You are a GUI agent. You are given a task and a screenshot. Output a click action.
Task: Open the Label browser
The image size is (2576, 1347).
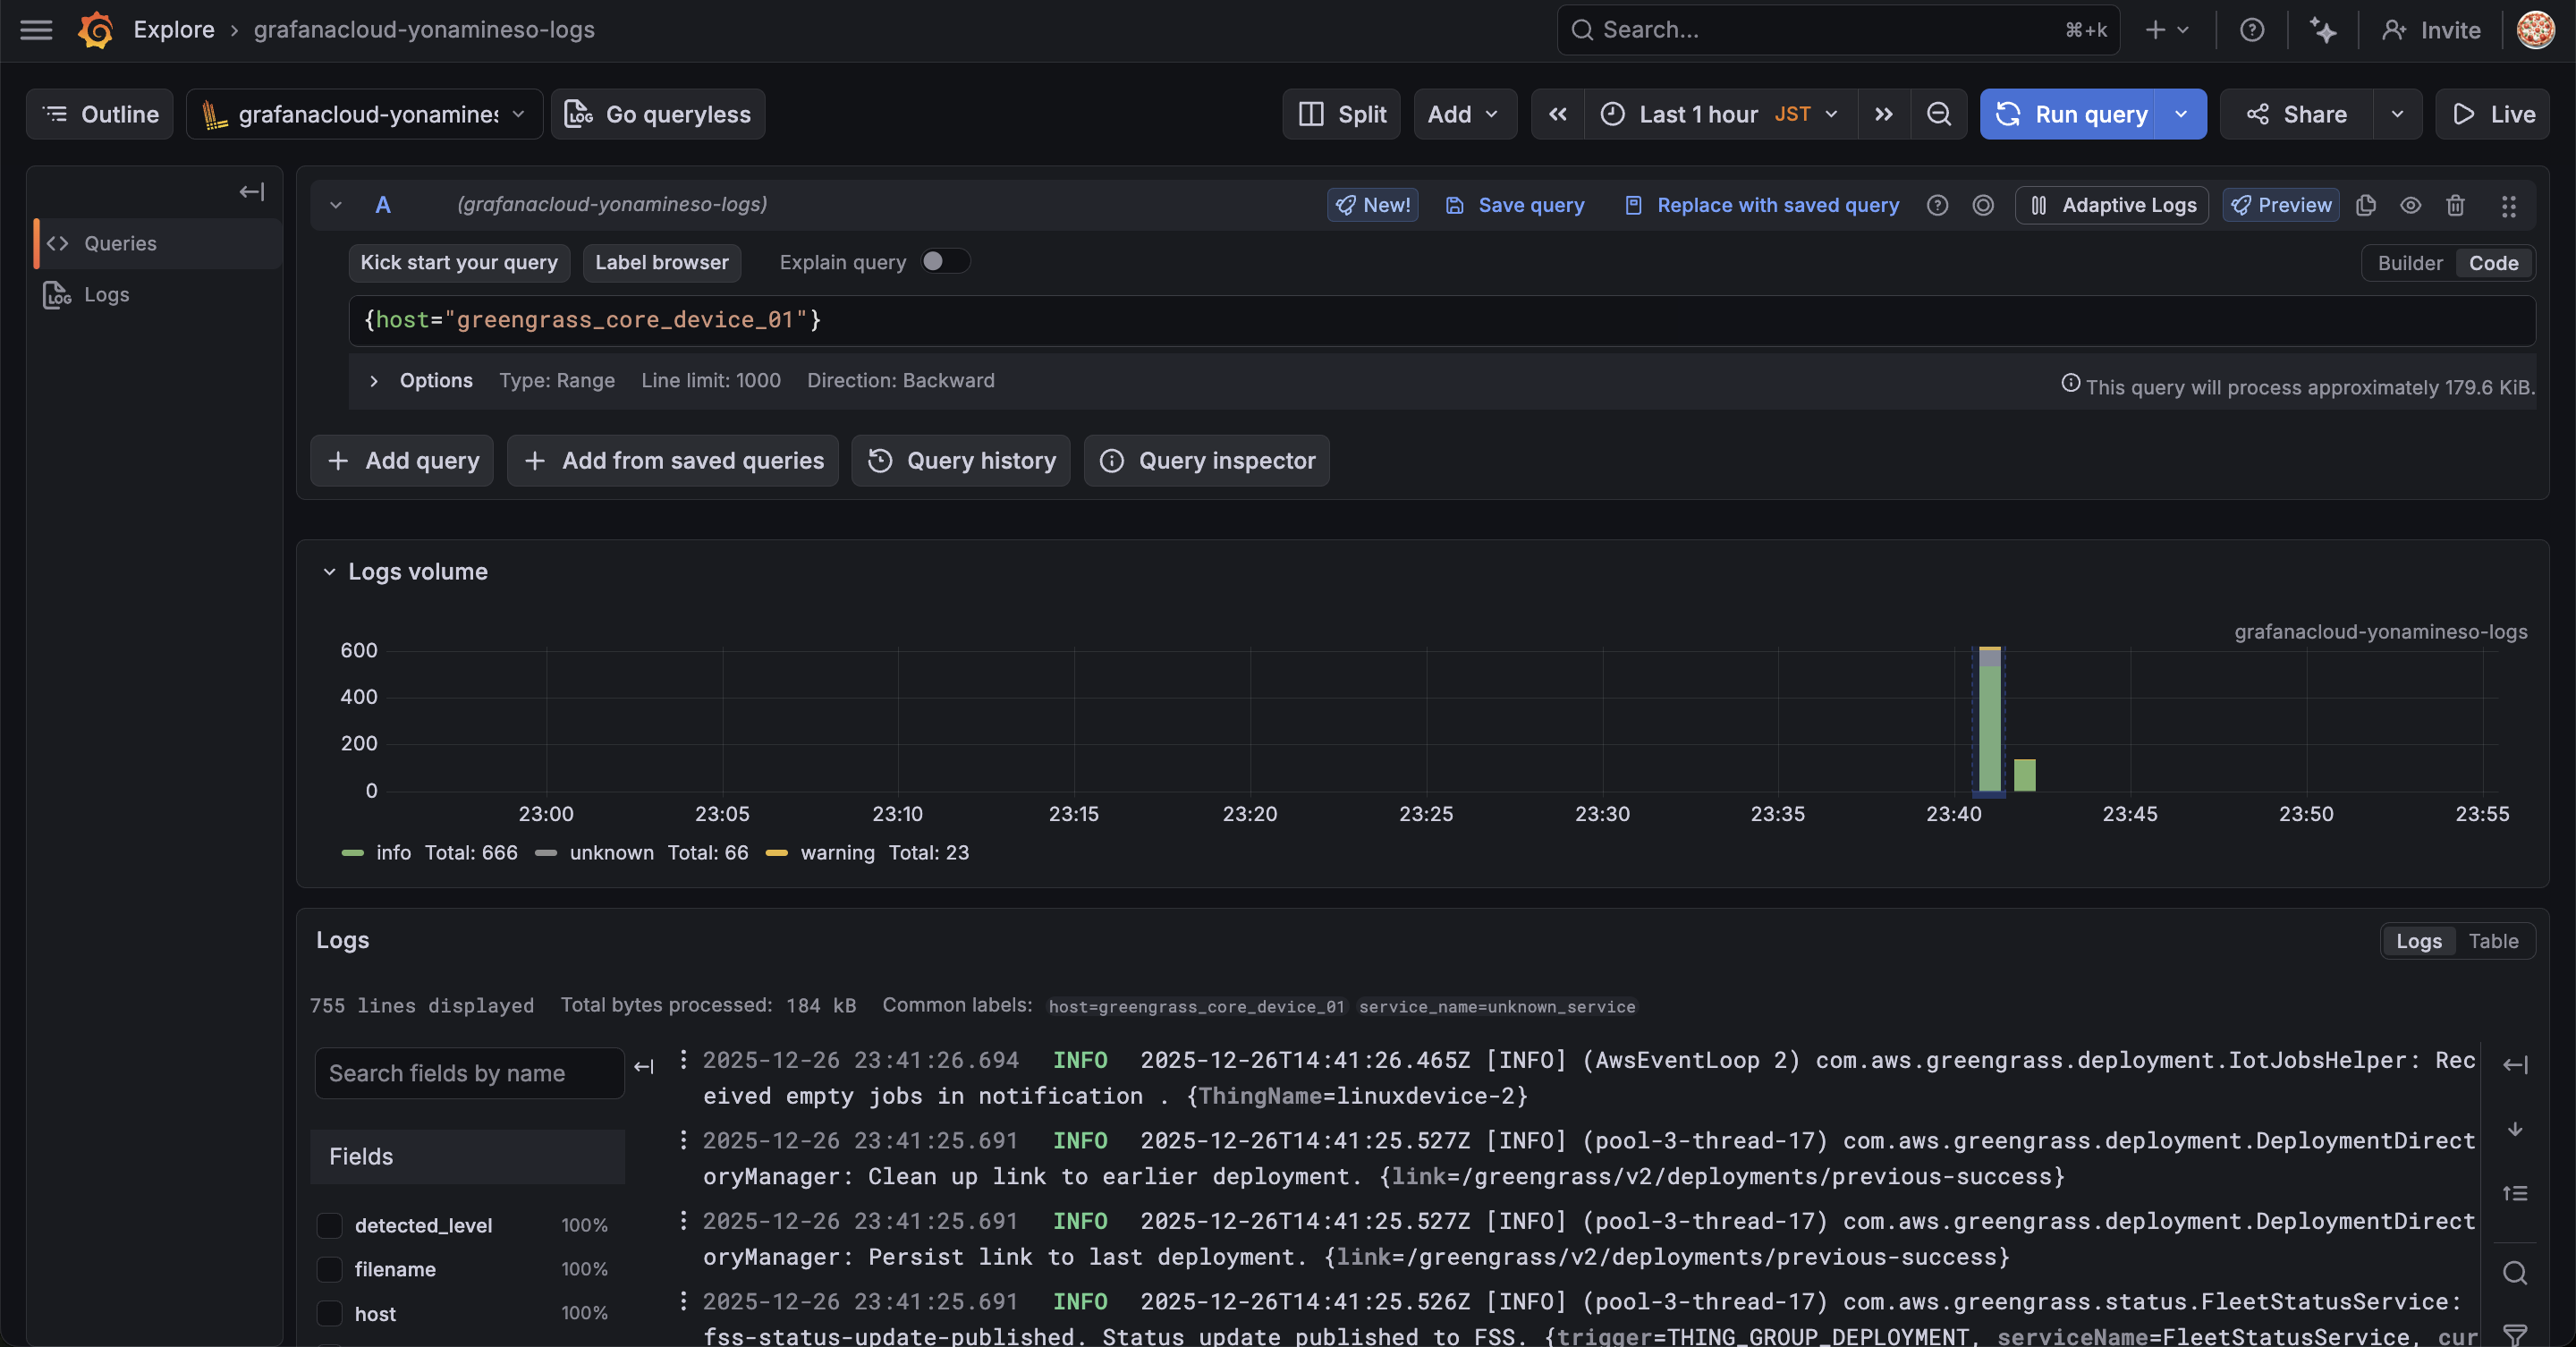[661, 262]
